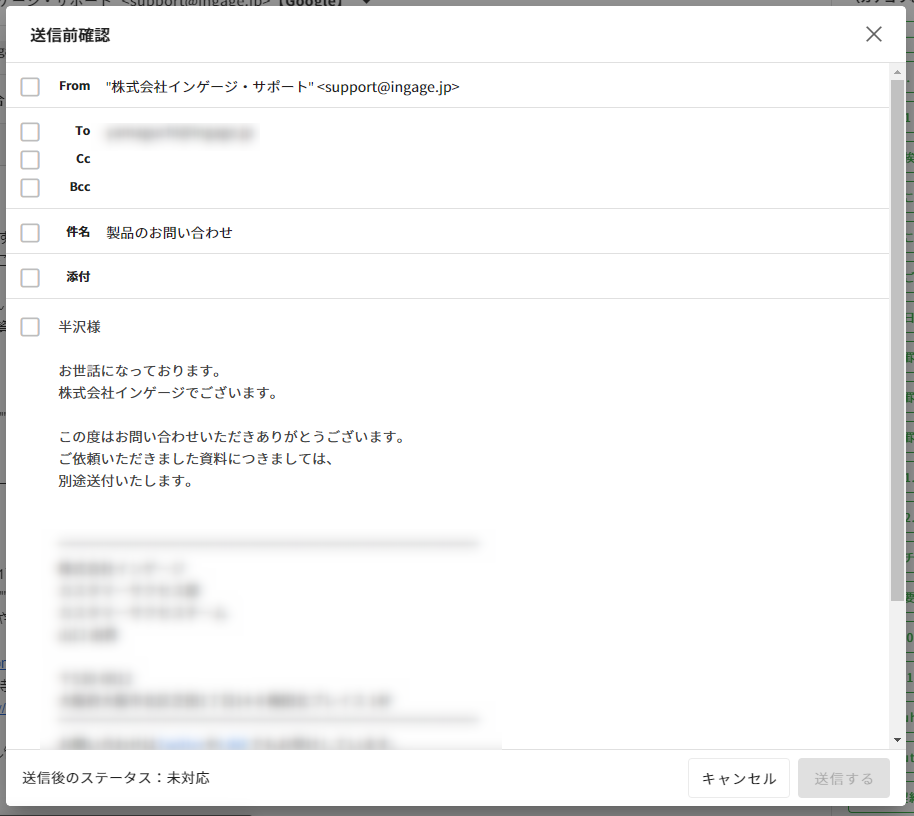Screen dimensions: 914x816
Task: Click the 送信前確認 dialog title
Action: (x=70, y=35)
